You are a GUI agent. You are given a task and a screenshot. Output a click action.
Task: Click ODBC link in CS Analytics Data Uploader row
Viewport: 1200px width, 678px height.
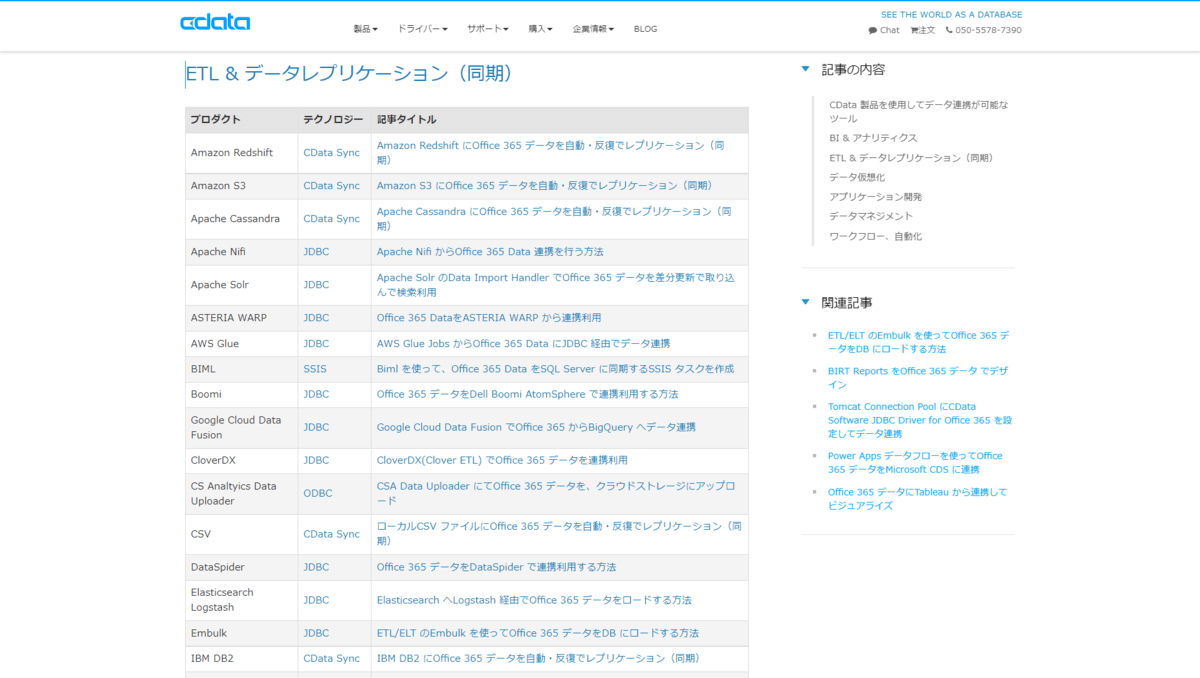click(317, 494)
